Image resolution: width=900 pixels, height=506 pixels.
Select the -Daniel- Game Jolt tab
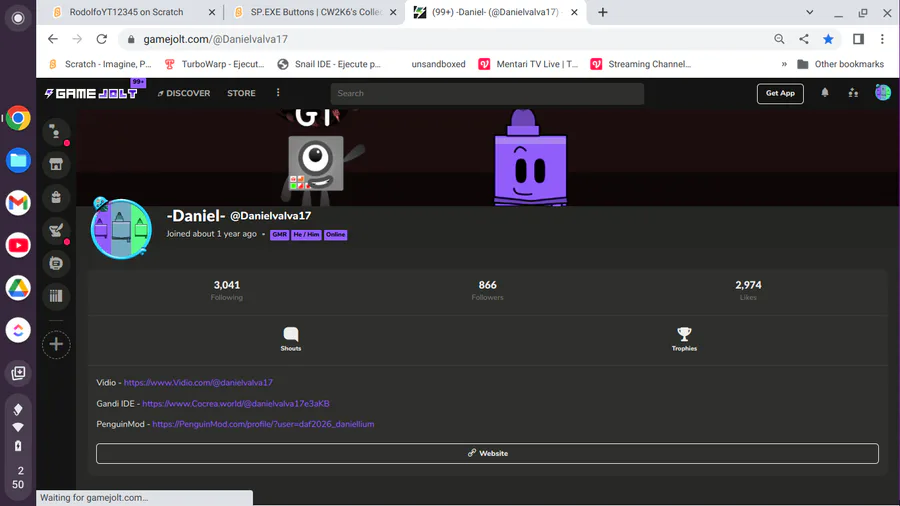pyautogui.click(x=495, y=12)
